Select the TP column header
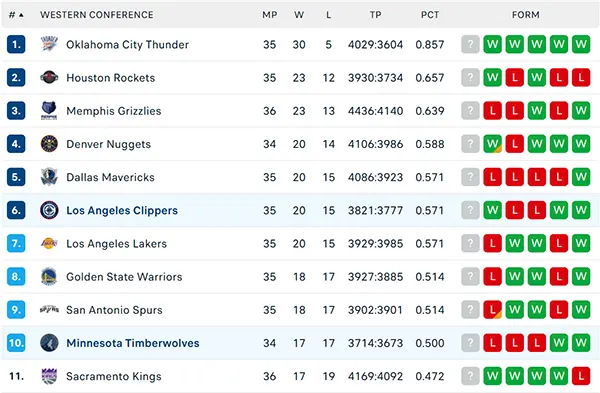600x393 pixels. (375, 15)
